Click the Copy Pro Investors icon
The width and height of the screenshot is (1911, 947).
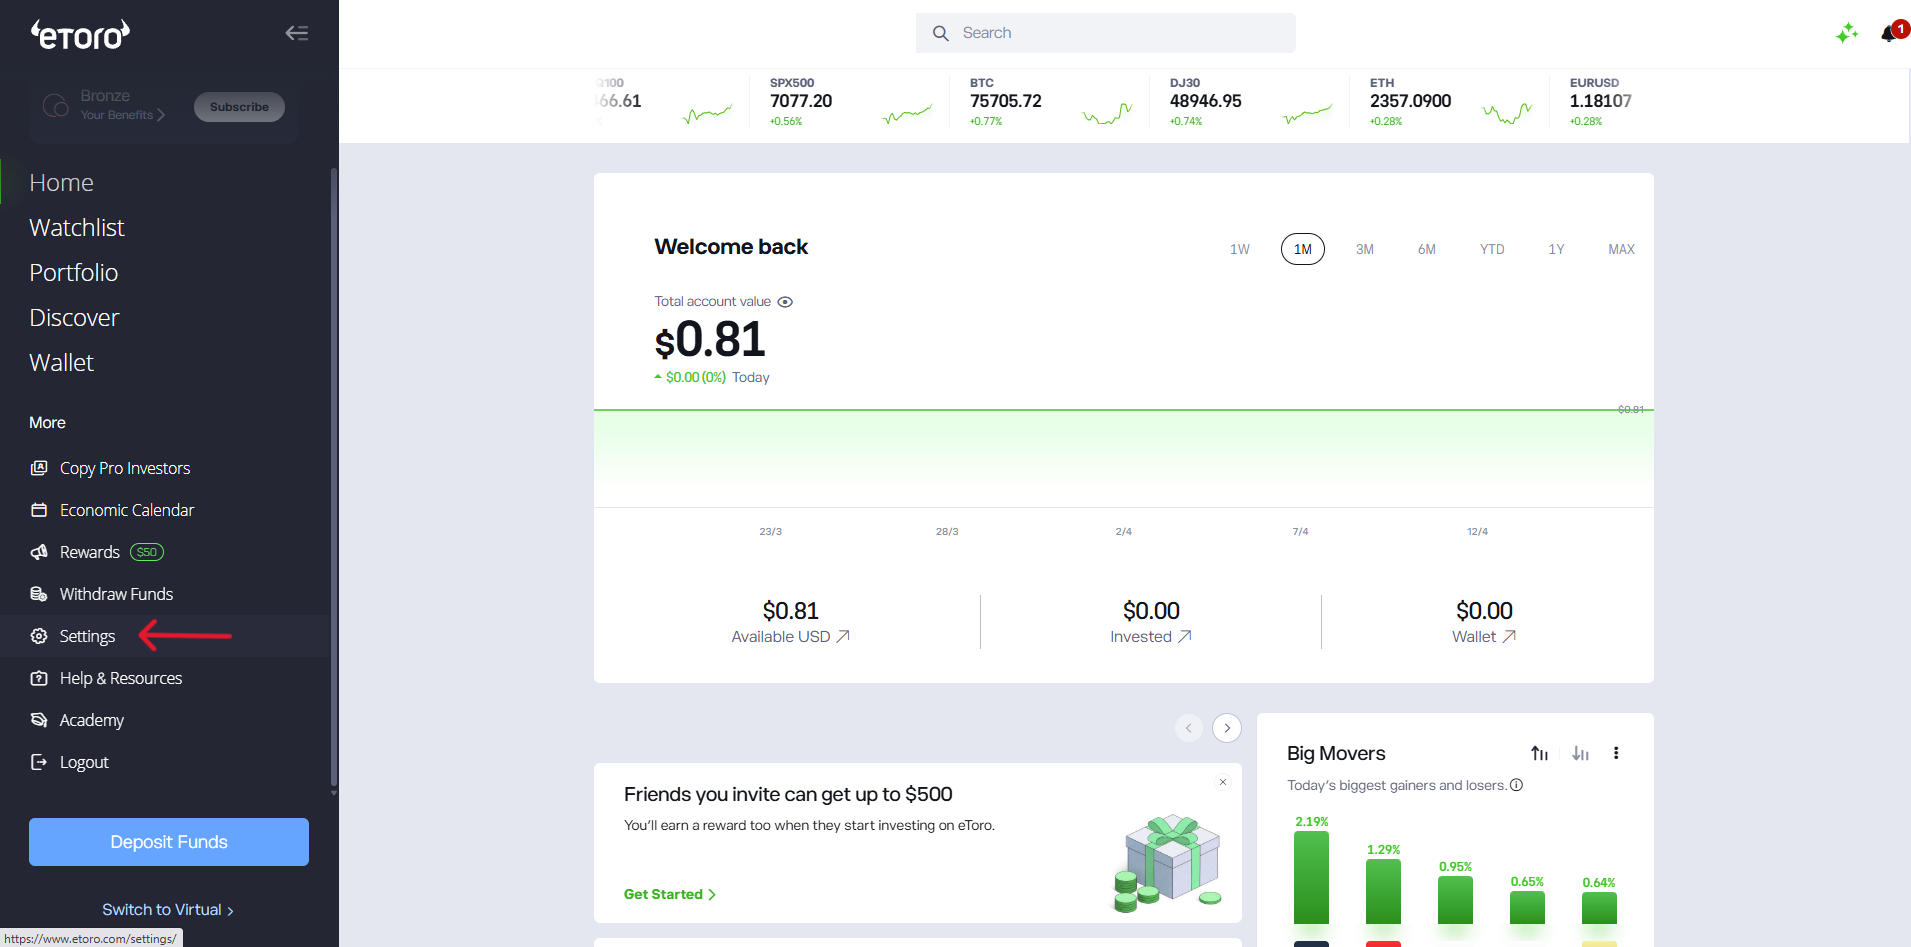[x=39, y=468]
